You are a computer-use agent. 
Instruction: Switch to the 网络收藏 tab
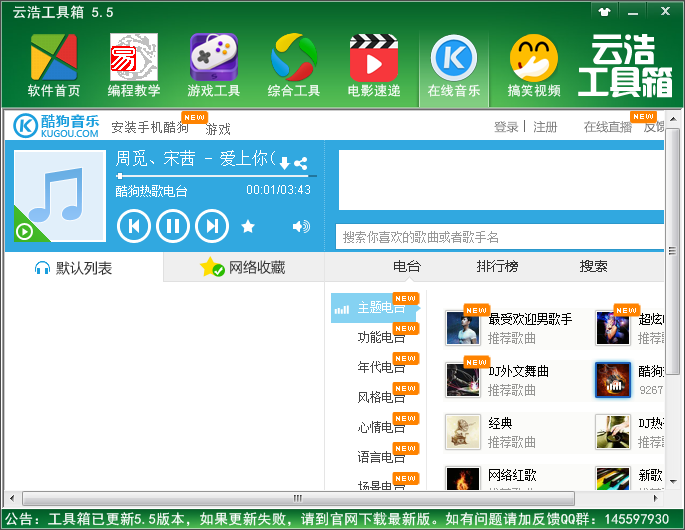coord(243,267)
